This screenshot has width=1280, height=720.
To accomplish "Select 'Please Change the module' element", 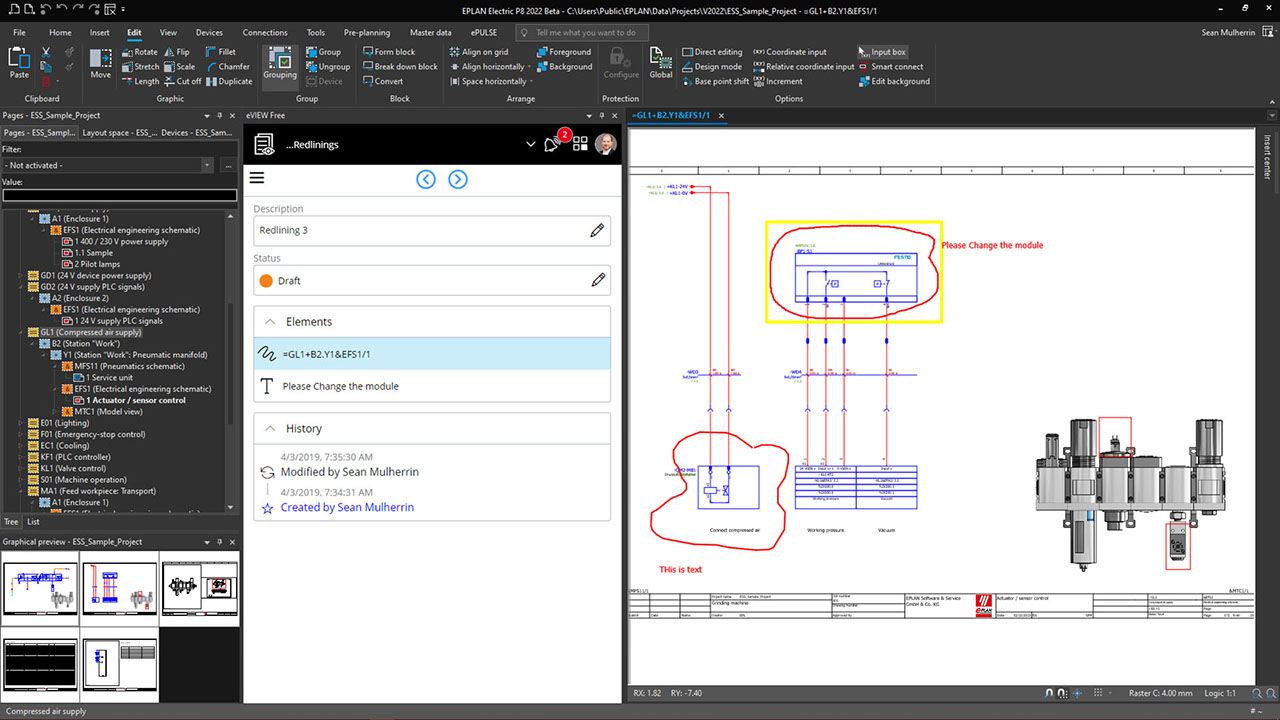I will 340,386.
